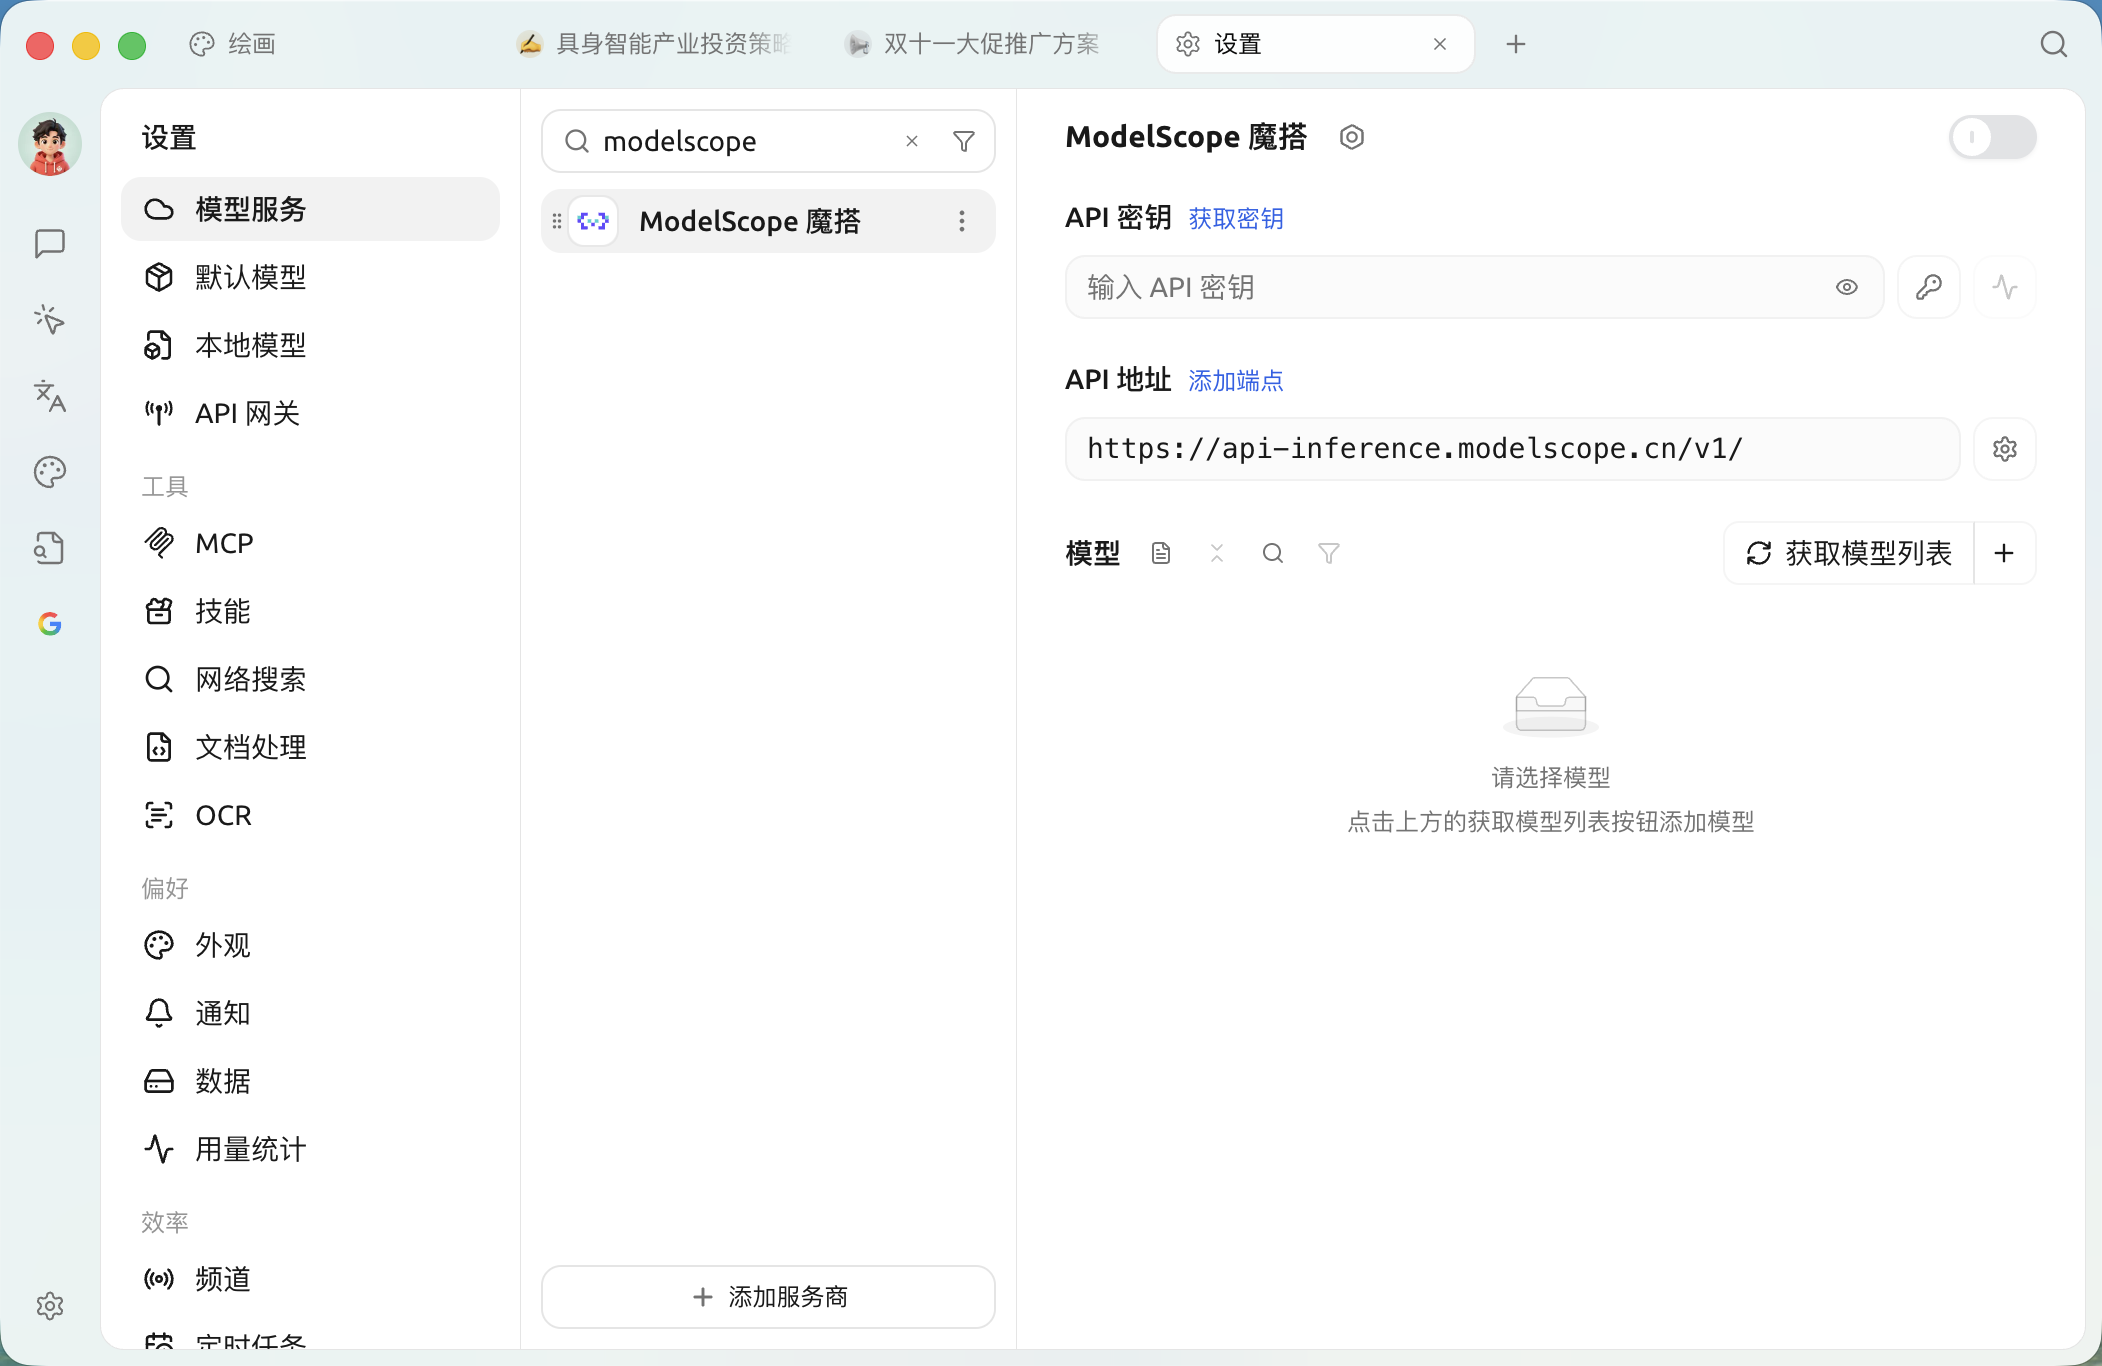This screenshot has width=2102, height=1366.
Task: Click the global search icon top right
Action: pyautogui.click(x=2053, y=44)
